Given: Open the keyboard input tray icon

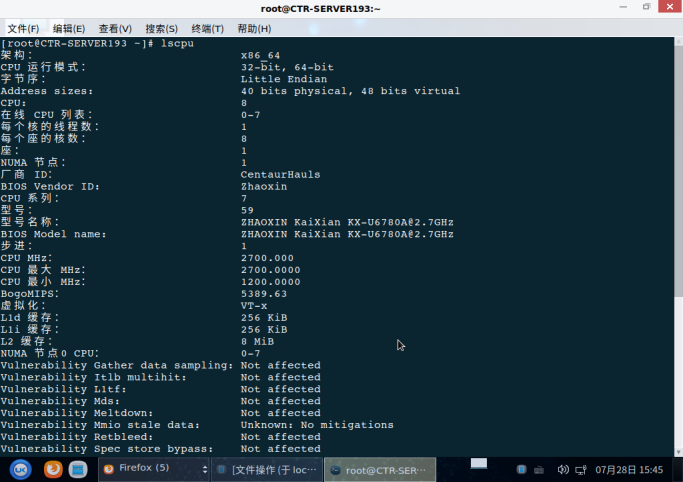Looking at the screenshot, I should tap(539, 470).
